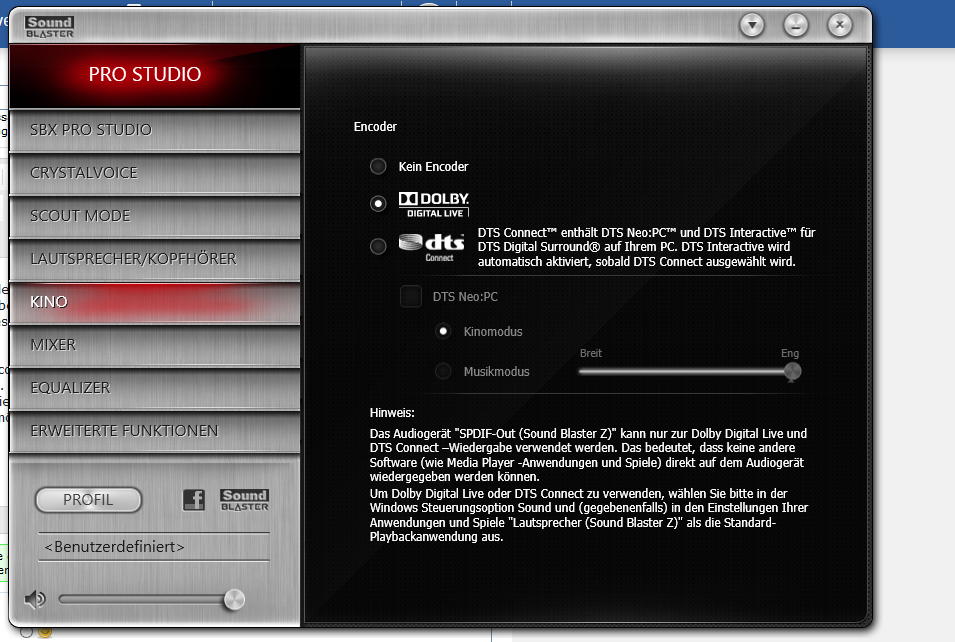The height and width of the screenshot is (642, 955).
Task: Click the DTS Connect logo
Action: coord(431,247)
